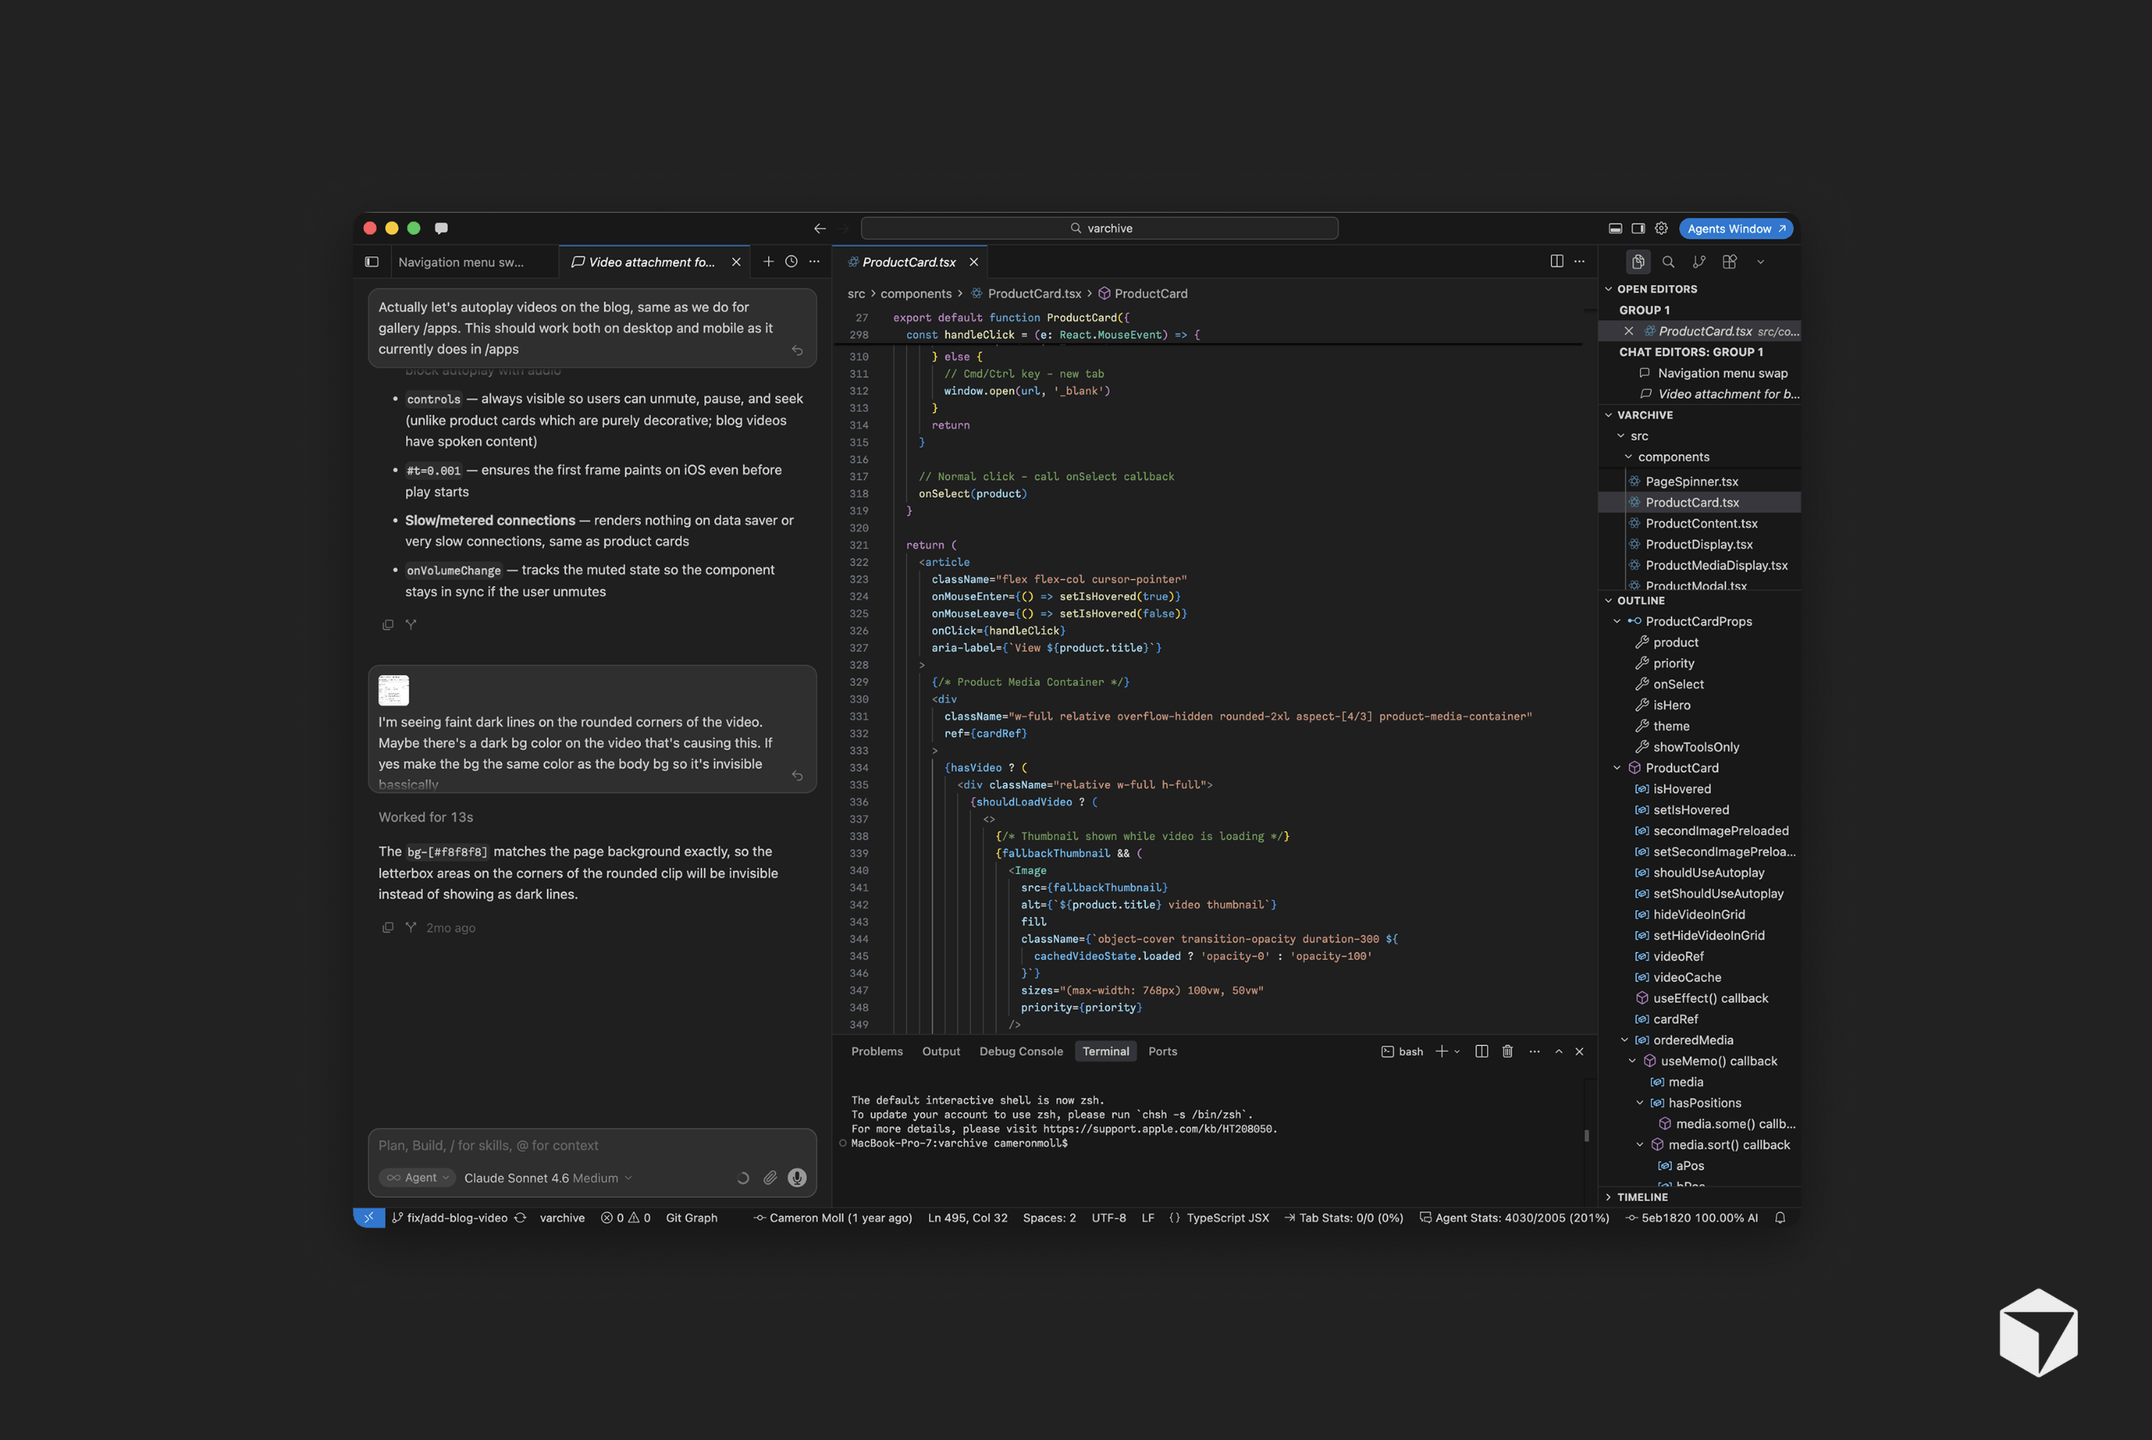The height and width of the screenshot is (1440, 2152).
Task: Open PageSpinner.tsx in the explorer
Action: click(1692, 481)
